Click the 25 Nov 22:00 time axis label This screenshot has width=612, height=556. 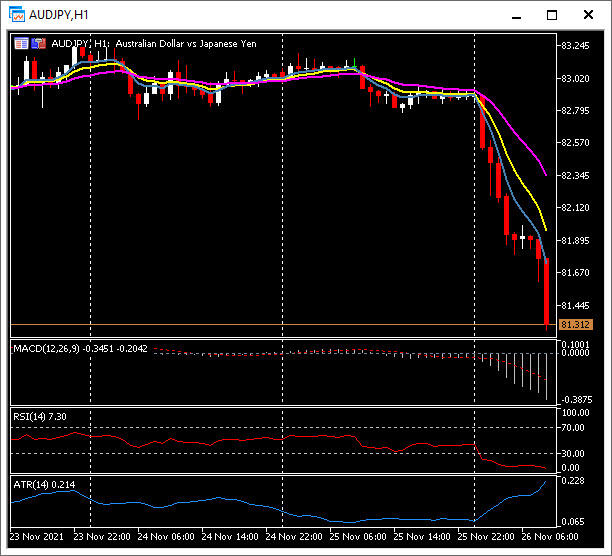click(x=486, y=536)
